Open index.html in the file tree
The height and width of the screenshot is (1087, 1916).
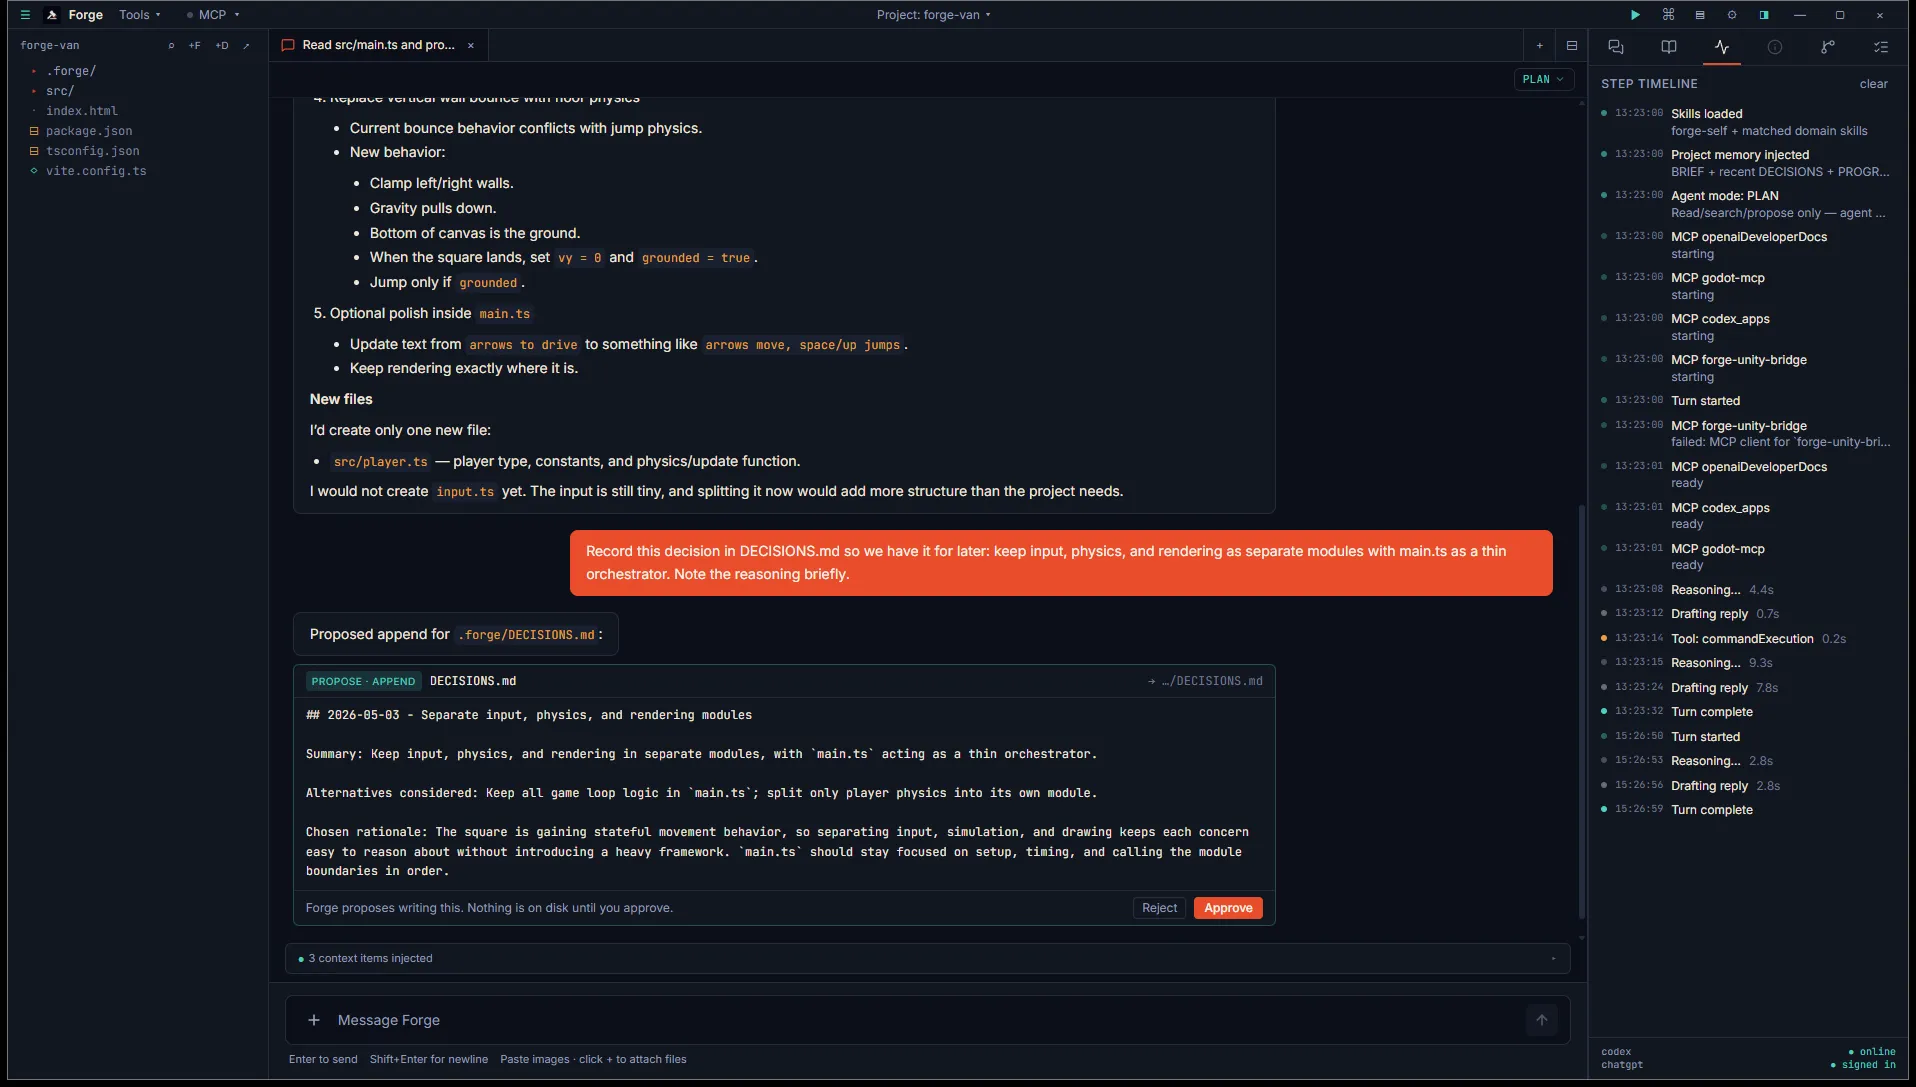[81, 111]
